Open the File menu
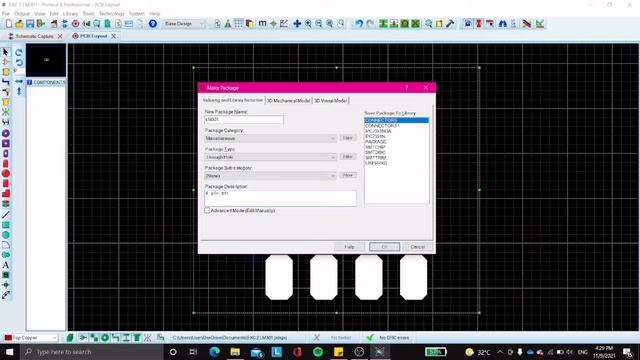This screenshot has height=360, width=640. (6, 13)
